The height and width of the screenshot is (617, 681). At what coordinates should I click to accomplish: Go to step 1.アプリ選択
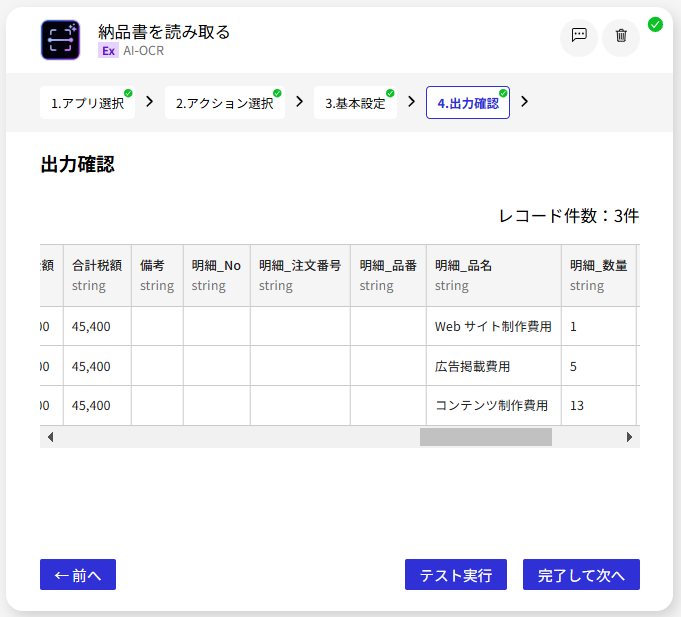[87, 103]
